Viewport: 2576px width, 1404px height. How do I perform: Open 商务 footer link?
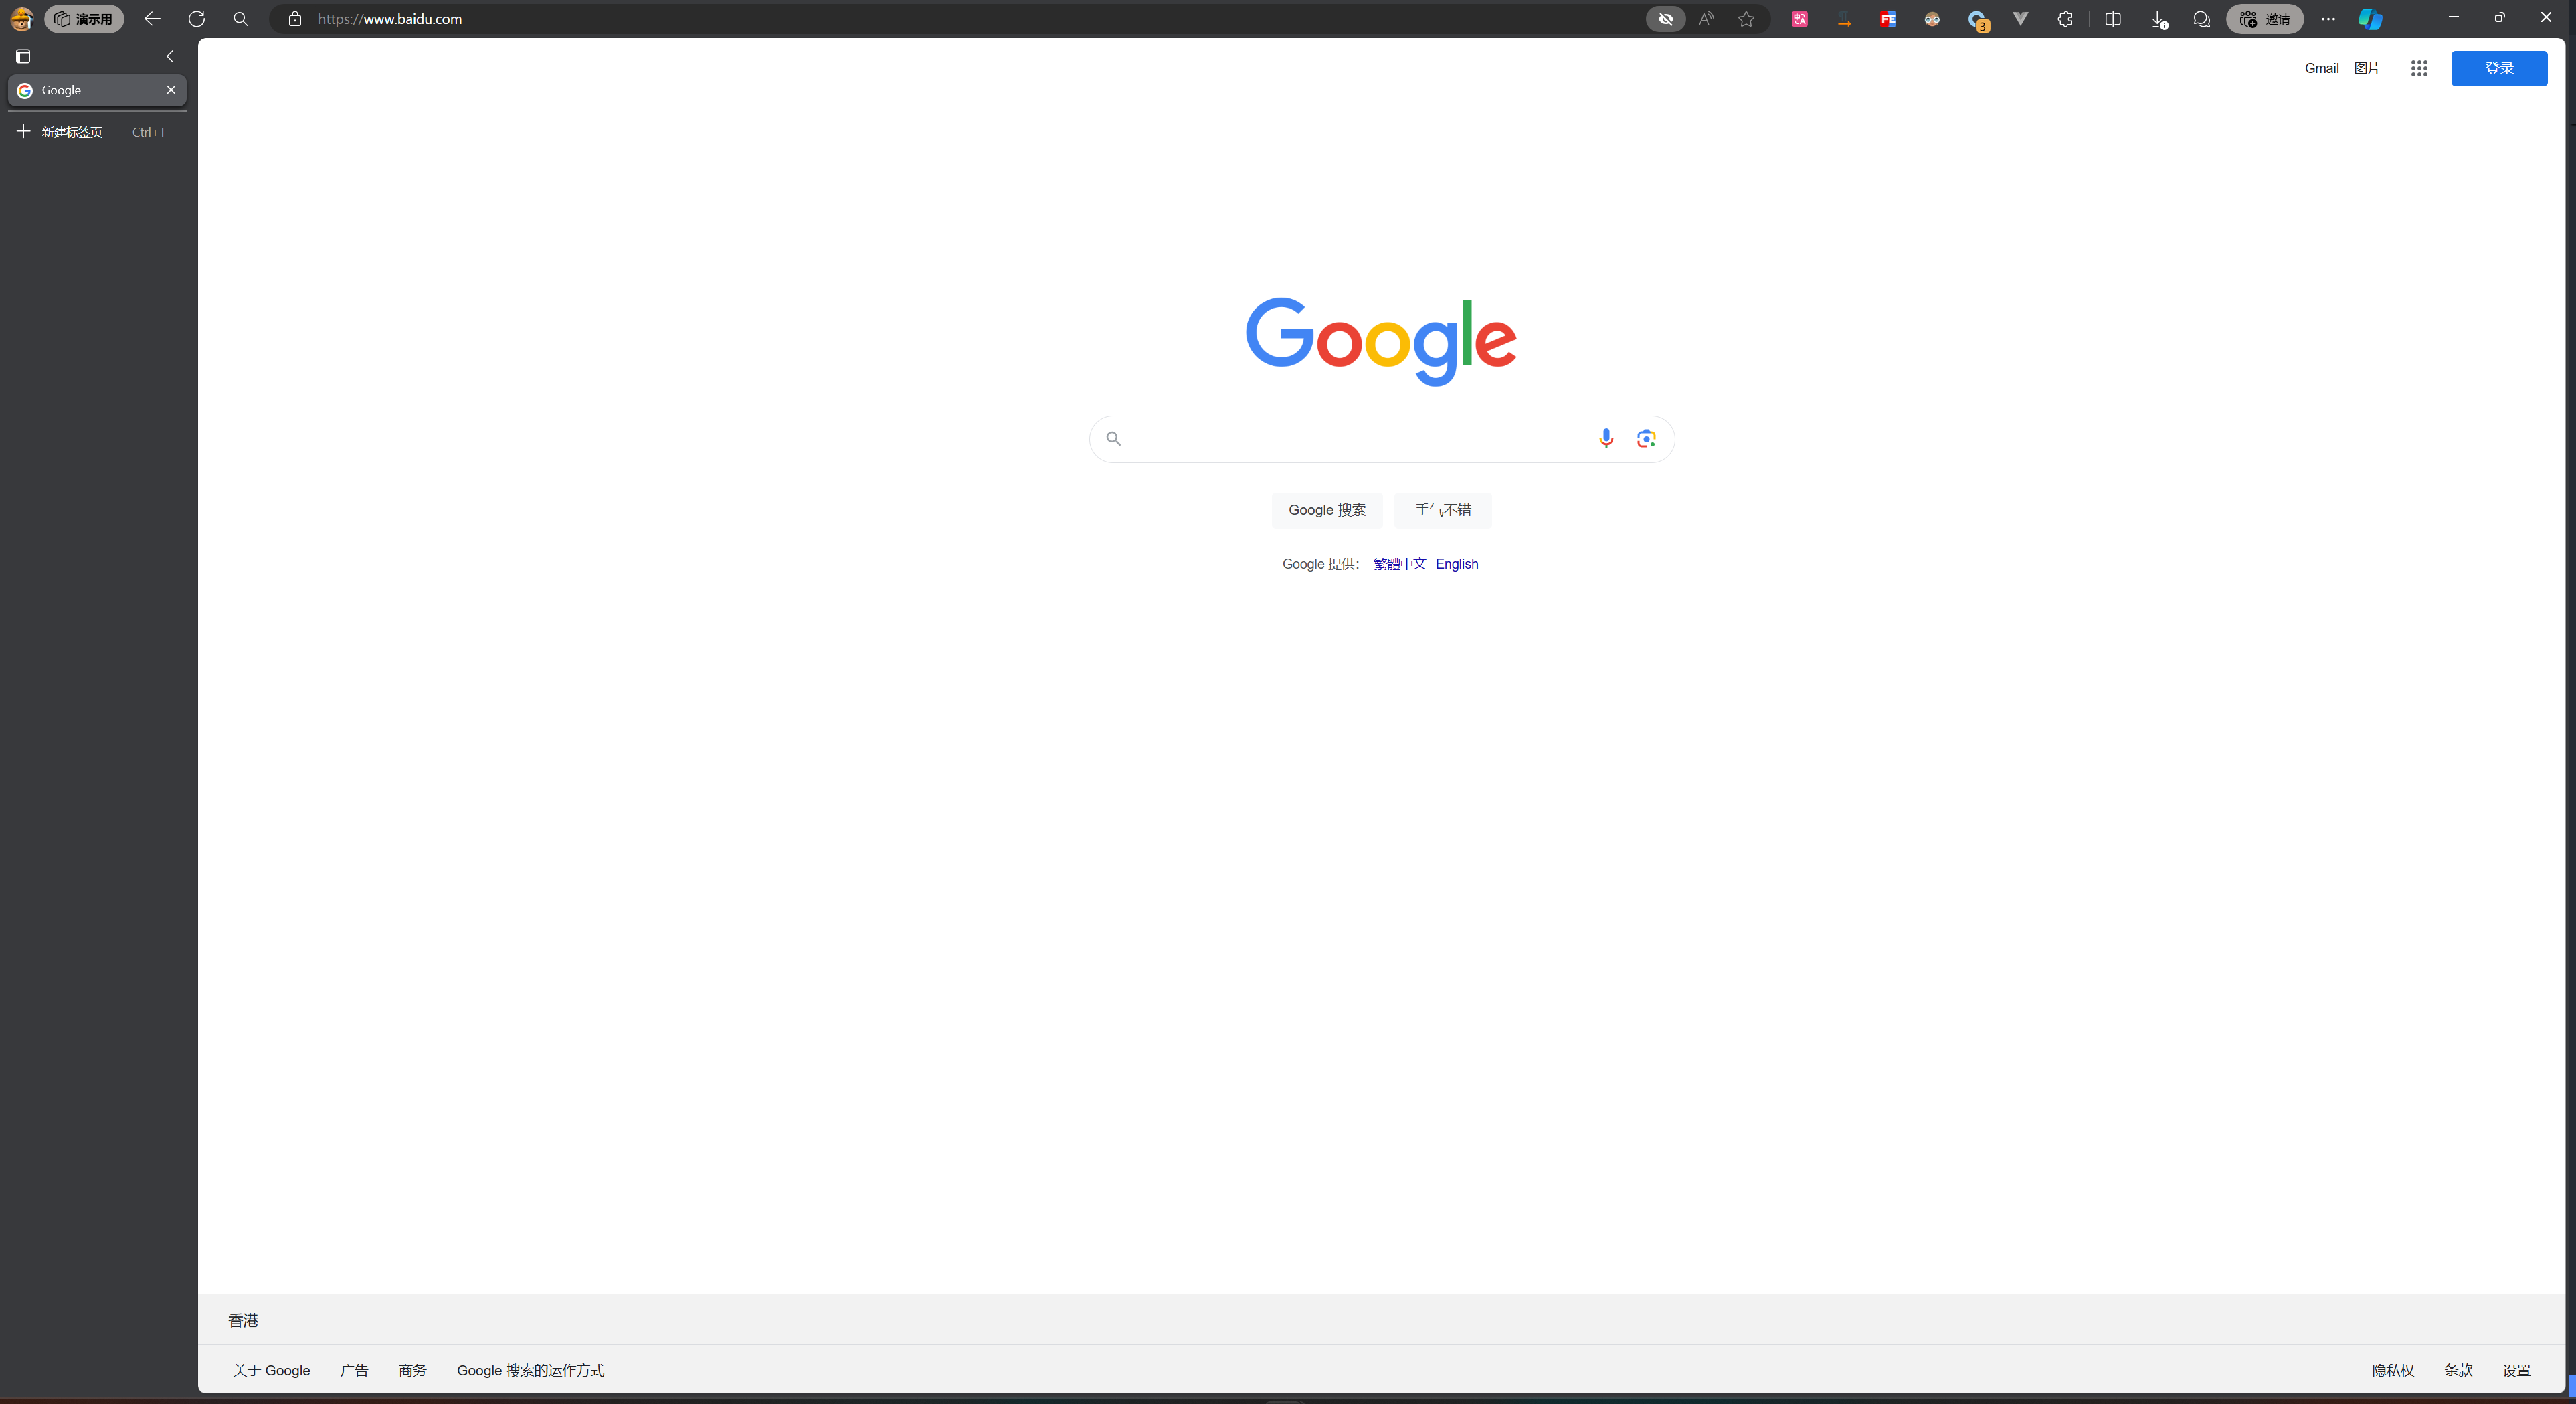click(x=413, y=1370)
